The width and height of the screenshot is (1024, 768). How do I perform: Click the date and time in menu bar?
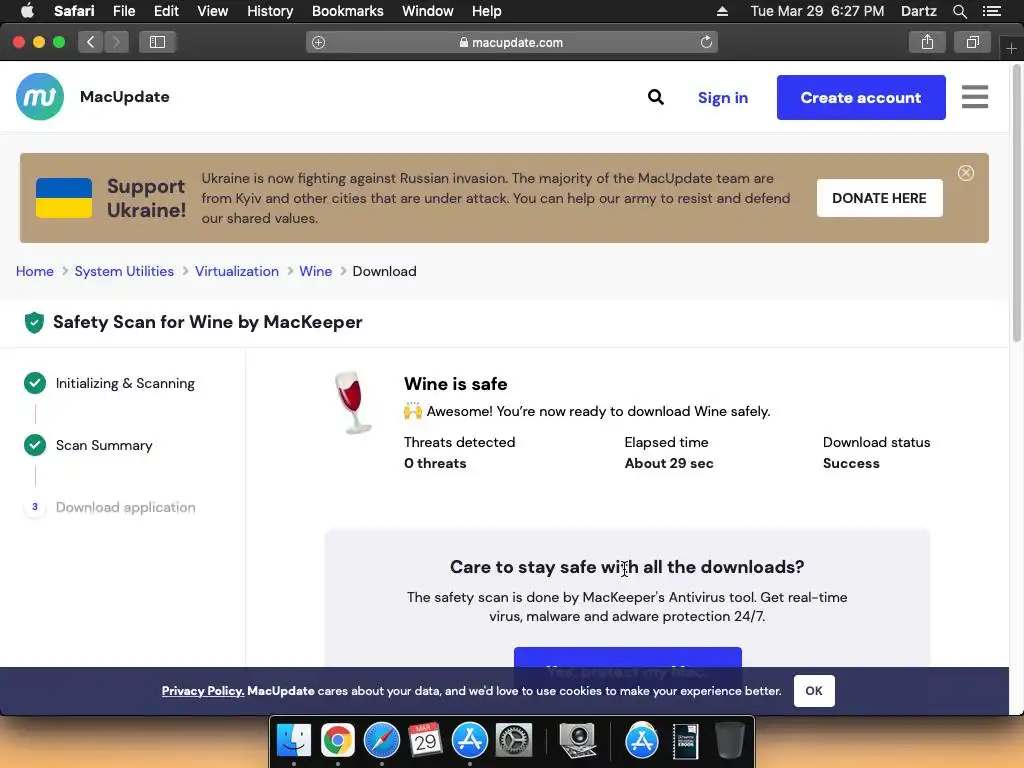[x=817, y=11]
